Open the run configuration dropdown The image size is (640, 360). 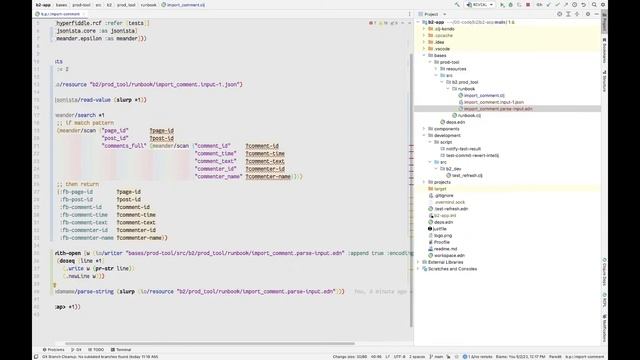click(480, 5)
